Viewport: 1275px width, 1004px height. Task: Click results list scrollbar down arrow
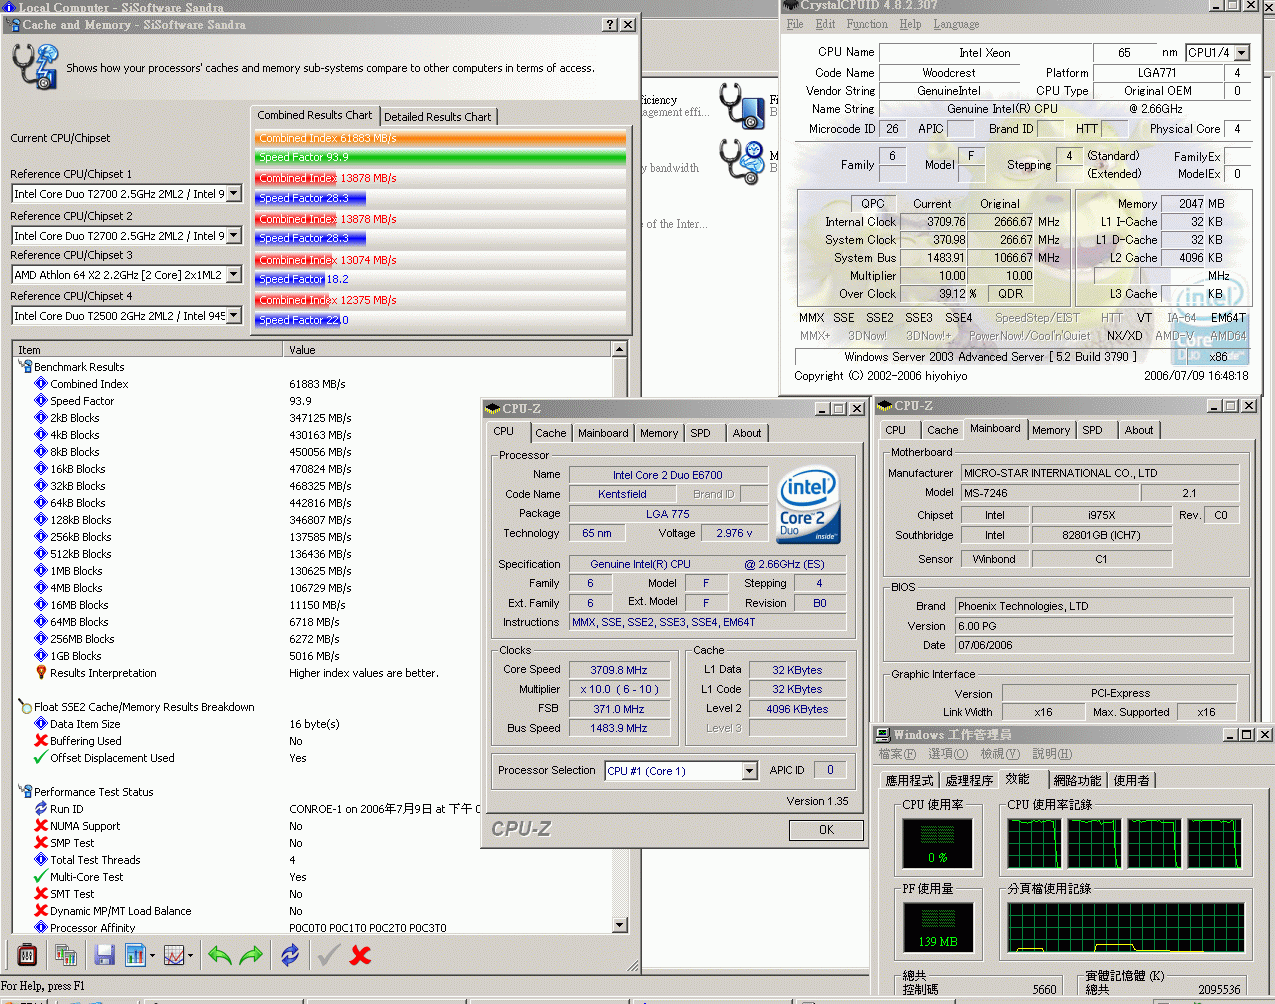[x=619, y=925]
